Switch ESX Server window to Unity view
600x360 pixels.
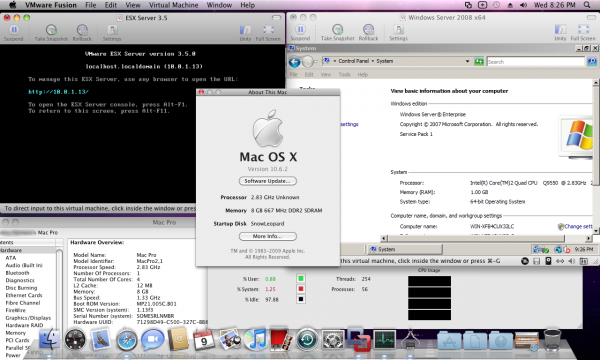245,33
